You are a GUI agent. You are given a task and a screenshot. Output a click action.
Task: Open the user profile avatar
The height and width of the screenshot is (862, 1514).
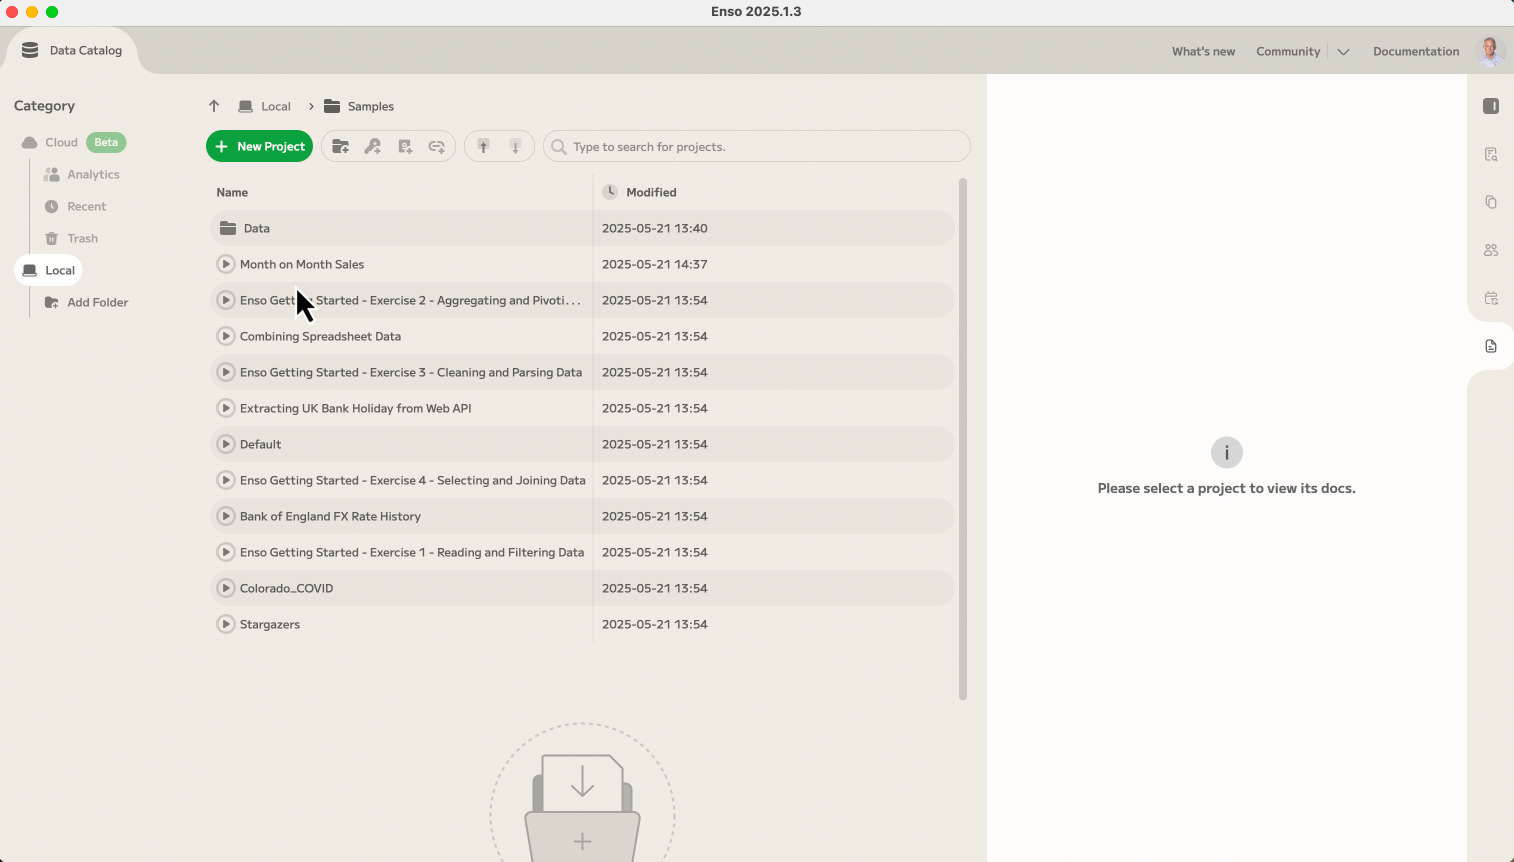[x=1490, y=51]
